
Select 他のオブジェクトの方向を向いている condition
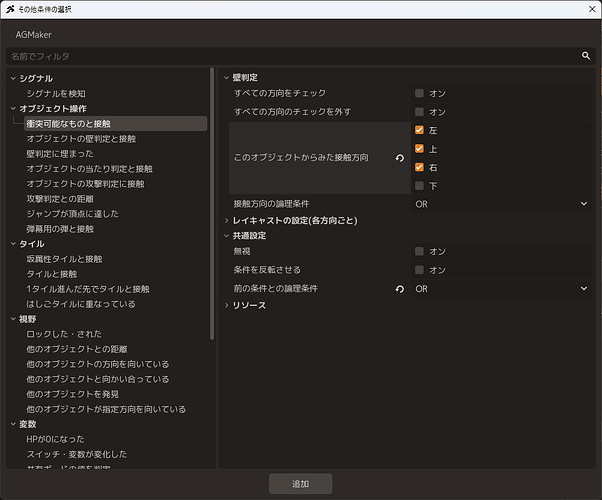click(x=98, y=364)
